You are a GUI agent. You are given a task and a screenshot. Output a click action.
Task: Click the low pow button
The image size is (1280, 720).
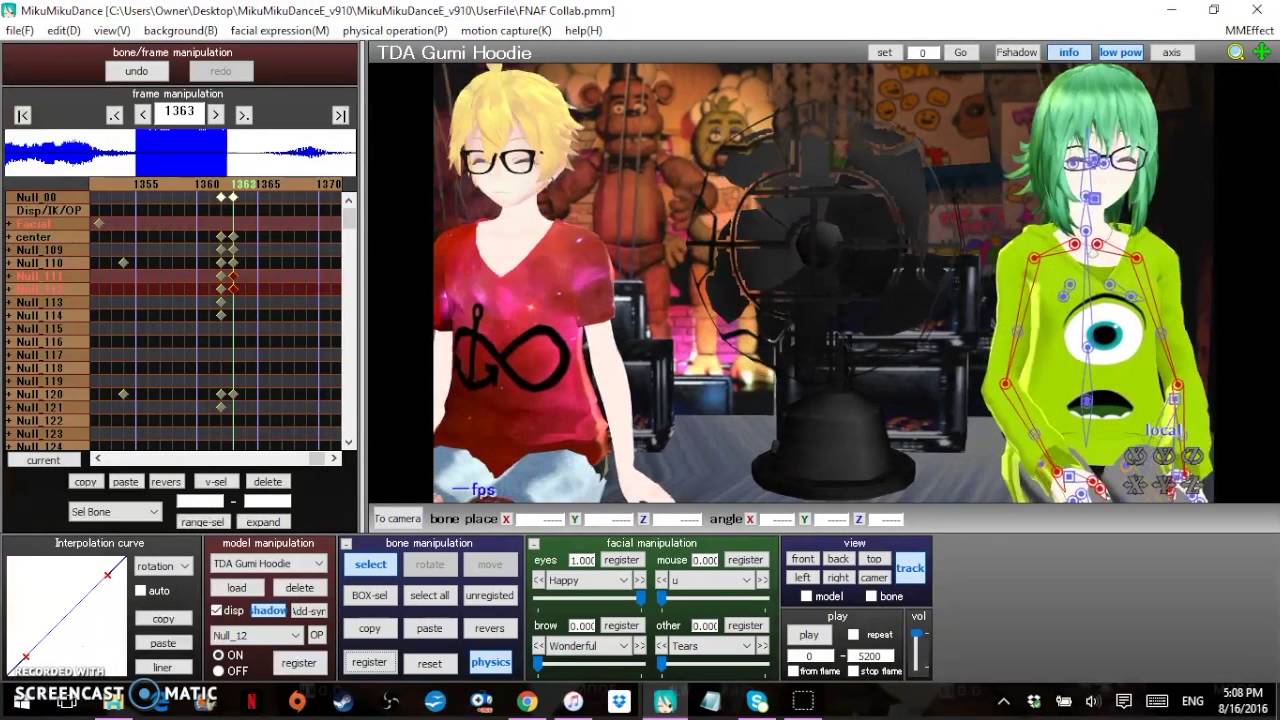pos(1121,53)
